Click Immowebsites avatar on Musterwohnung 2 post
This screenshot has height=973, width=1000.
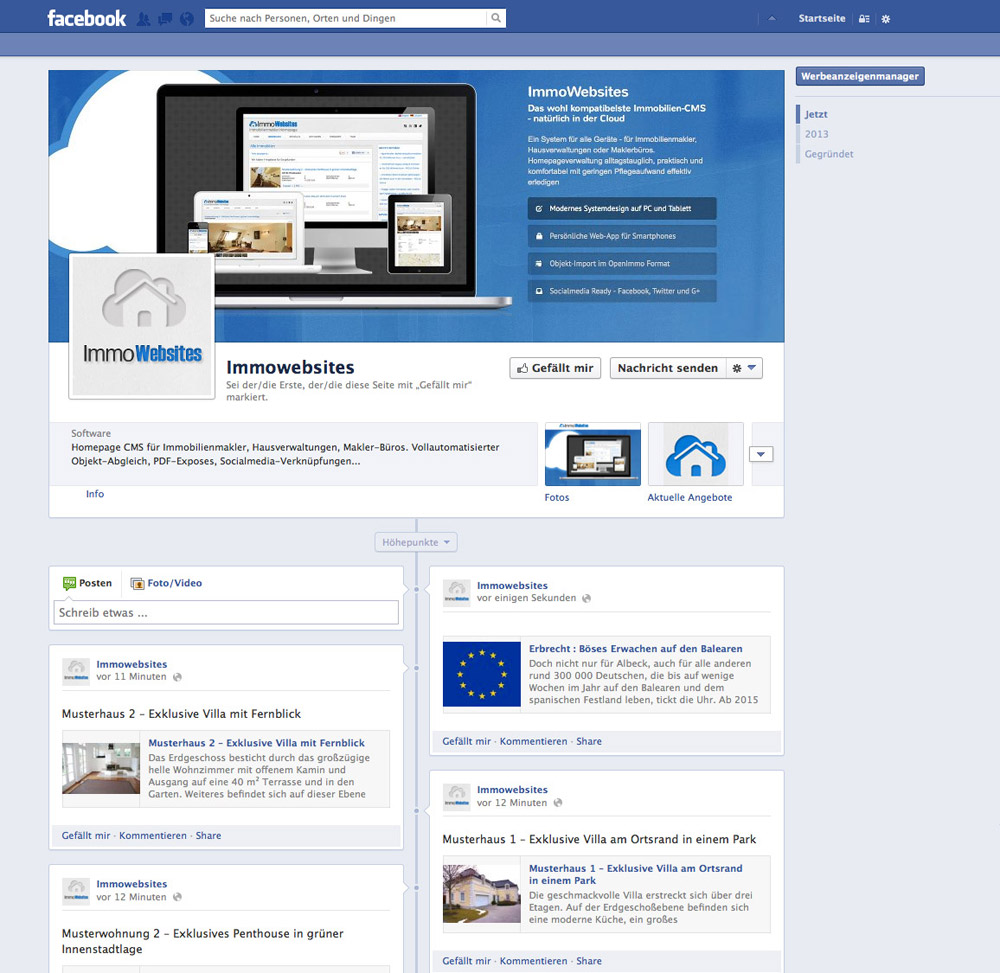point(76,891)
